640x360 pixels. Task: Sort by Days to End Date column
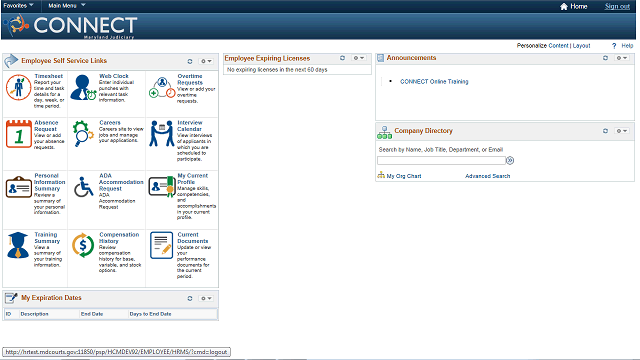pyautogui.click(x=150, y=314)
